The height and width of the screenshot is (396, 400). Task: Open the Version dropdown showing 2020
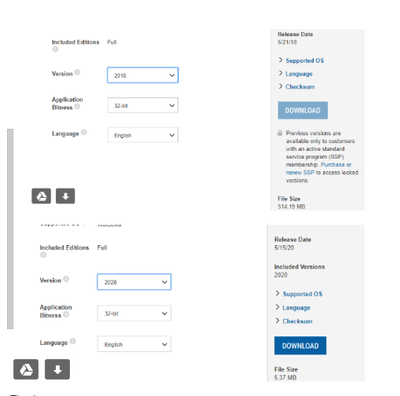[x=134, y=282]
